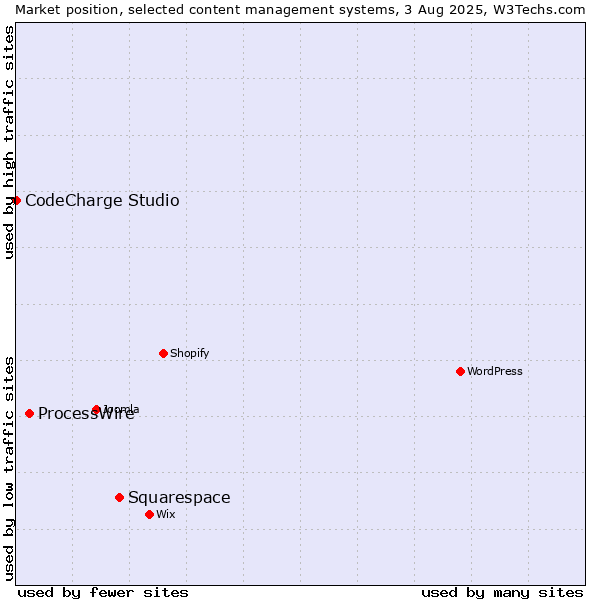Click the 'used by many sites' axis label
Screen dimensions: 600x600
502,593
